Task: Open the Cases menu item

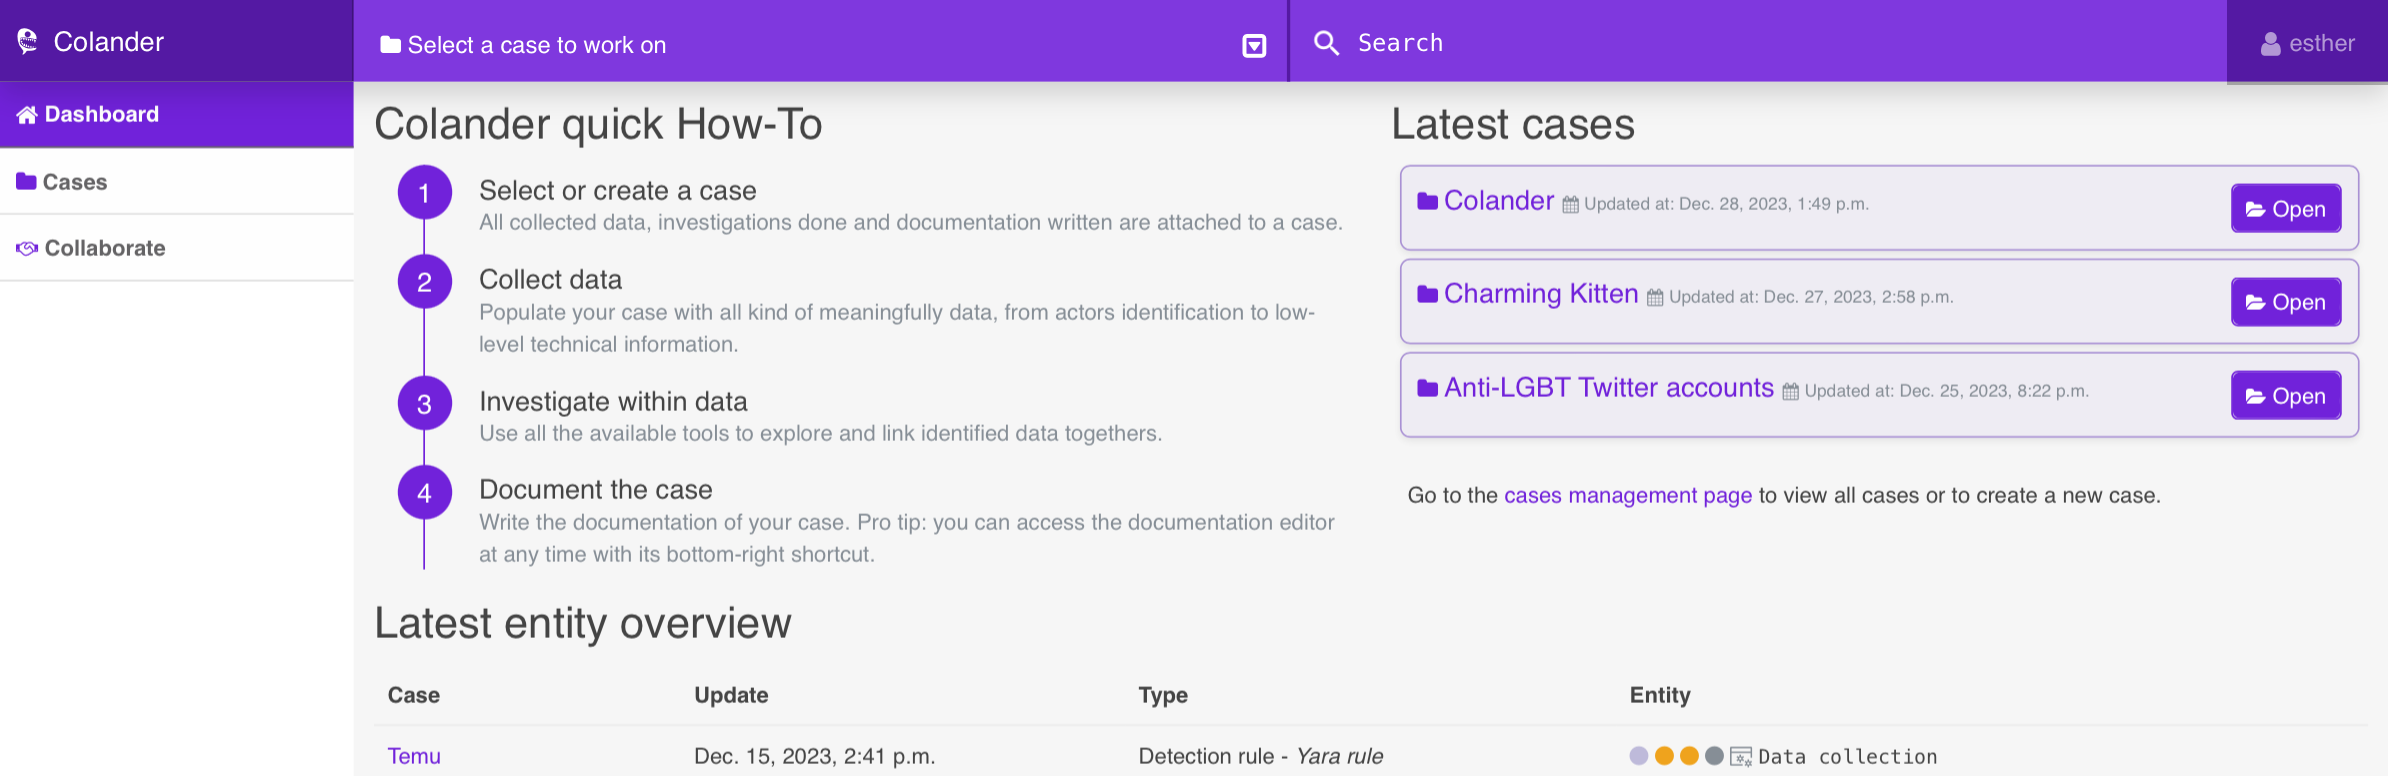Action: (x=177, y=182)
